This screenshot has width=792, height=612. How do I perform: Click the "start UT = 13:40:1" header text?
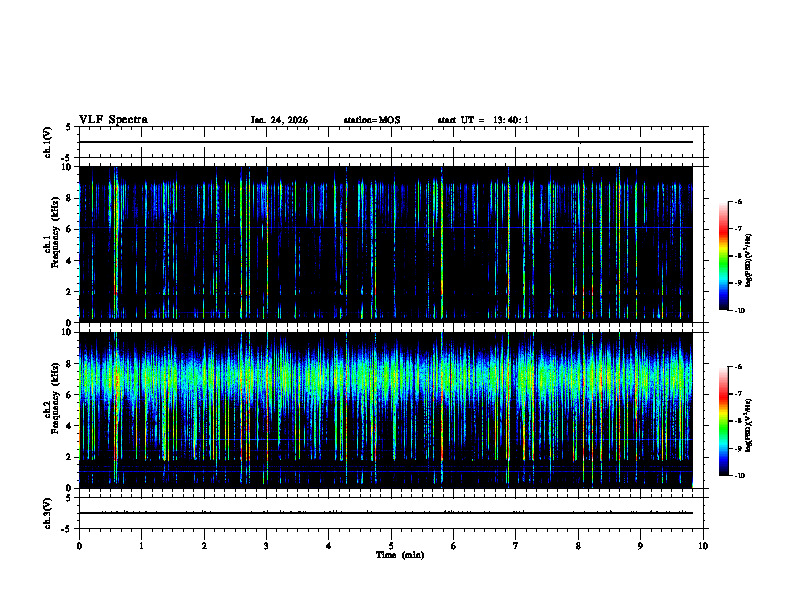click(x=483, y=120)
